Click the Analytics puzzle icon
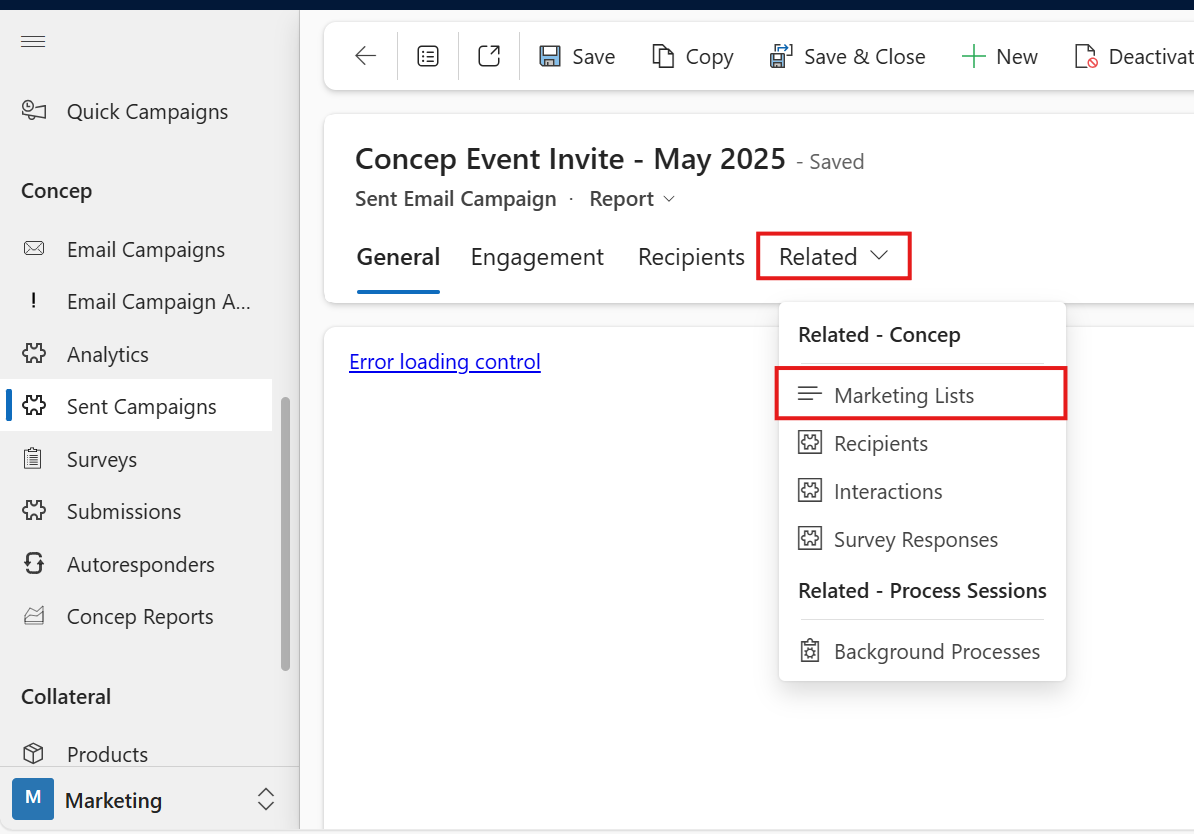The image size is (1194, 834). pos(34,353)
